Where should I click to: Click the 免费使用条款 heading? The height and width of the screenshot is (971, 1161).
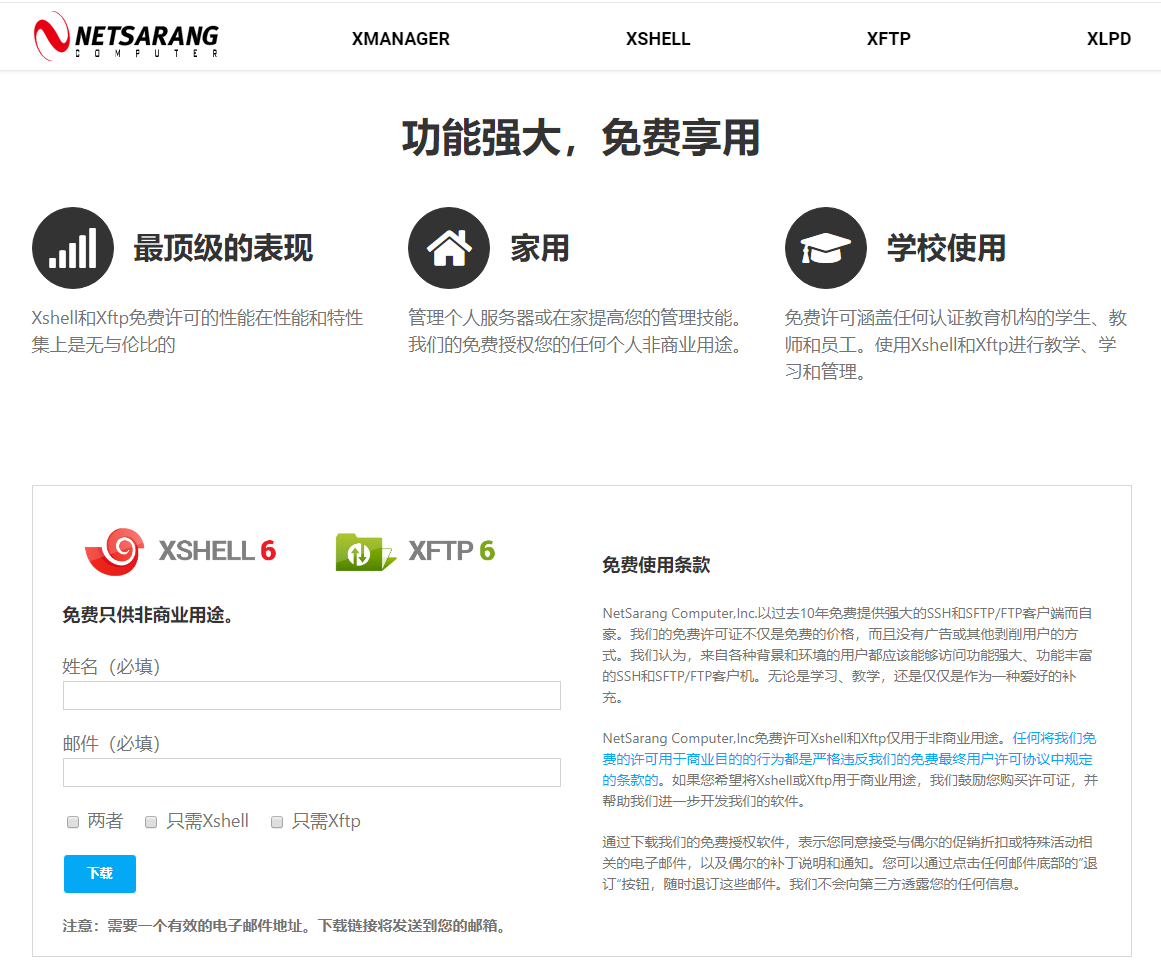pos(656,565)
